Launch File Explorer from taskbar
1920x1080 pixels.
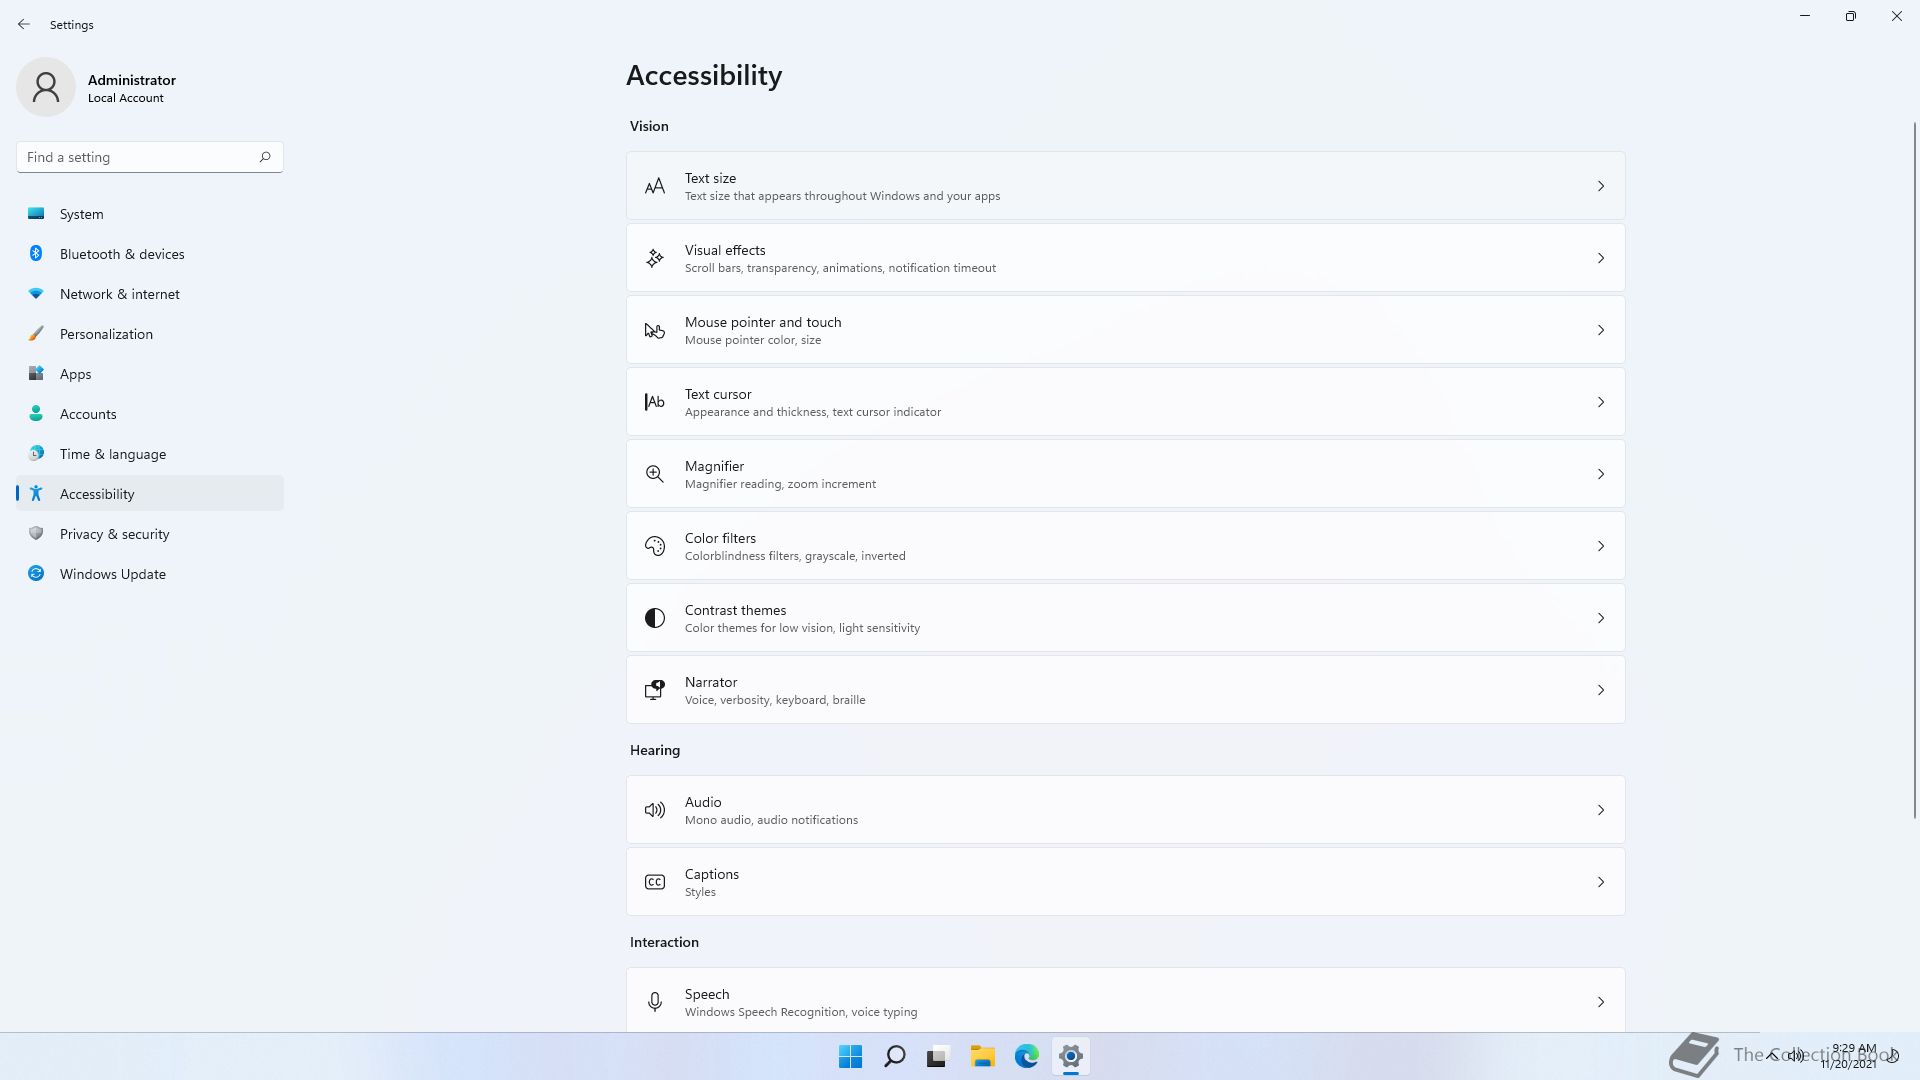[x=982, y=1056]
